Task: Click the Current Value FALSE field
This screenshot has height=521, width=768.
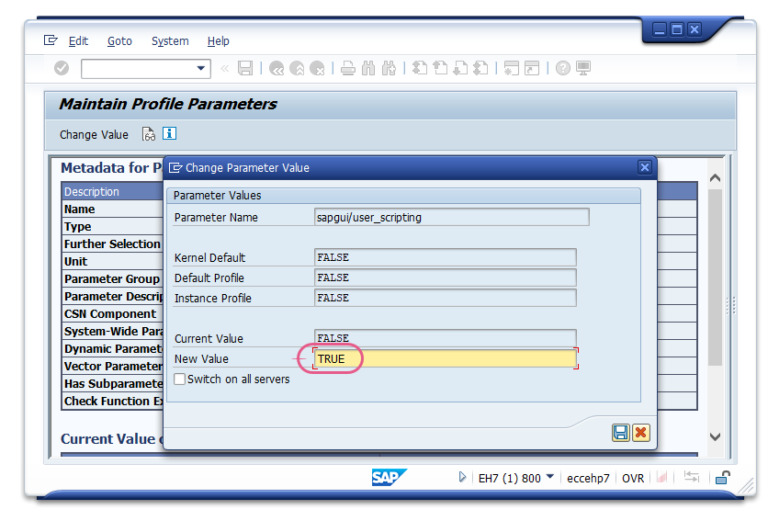Action: [x=445, y=338]
